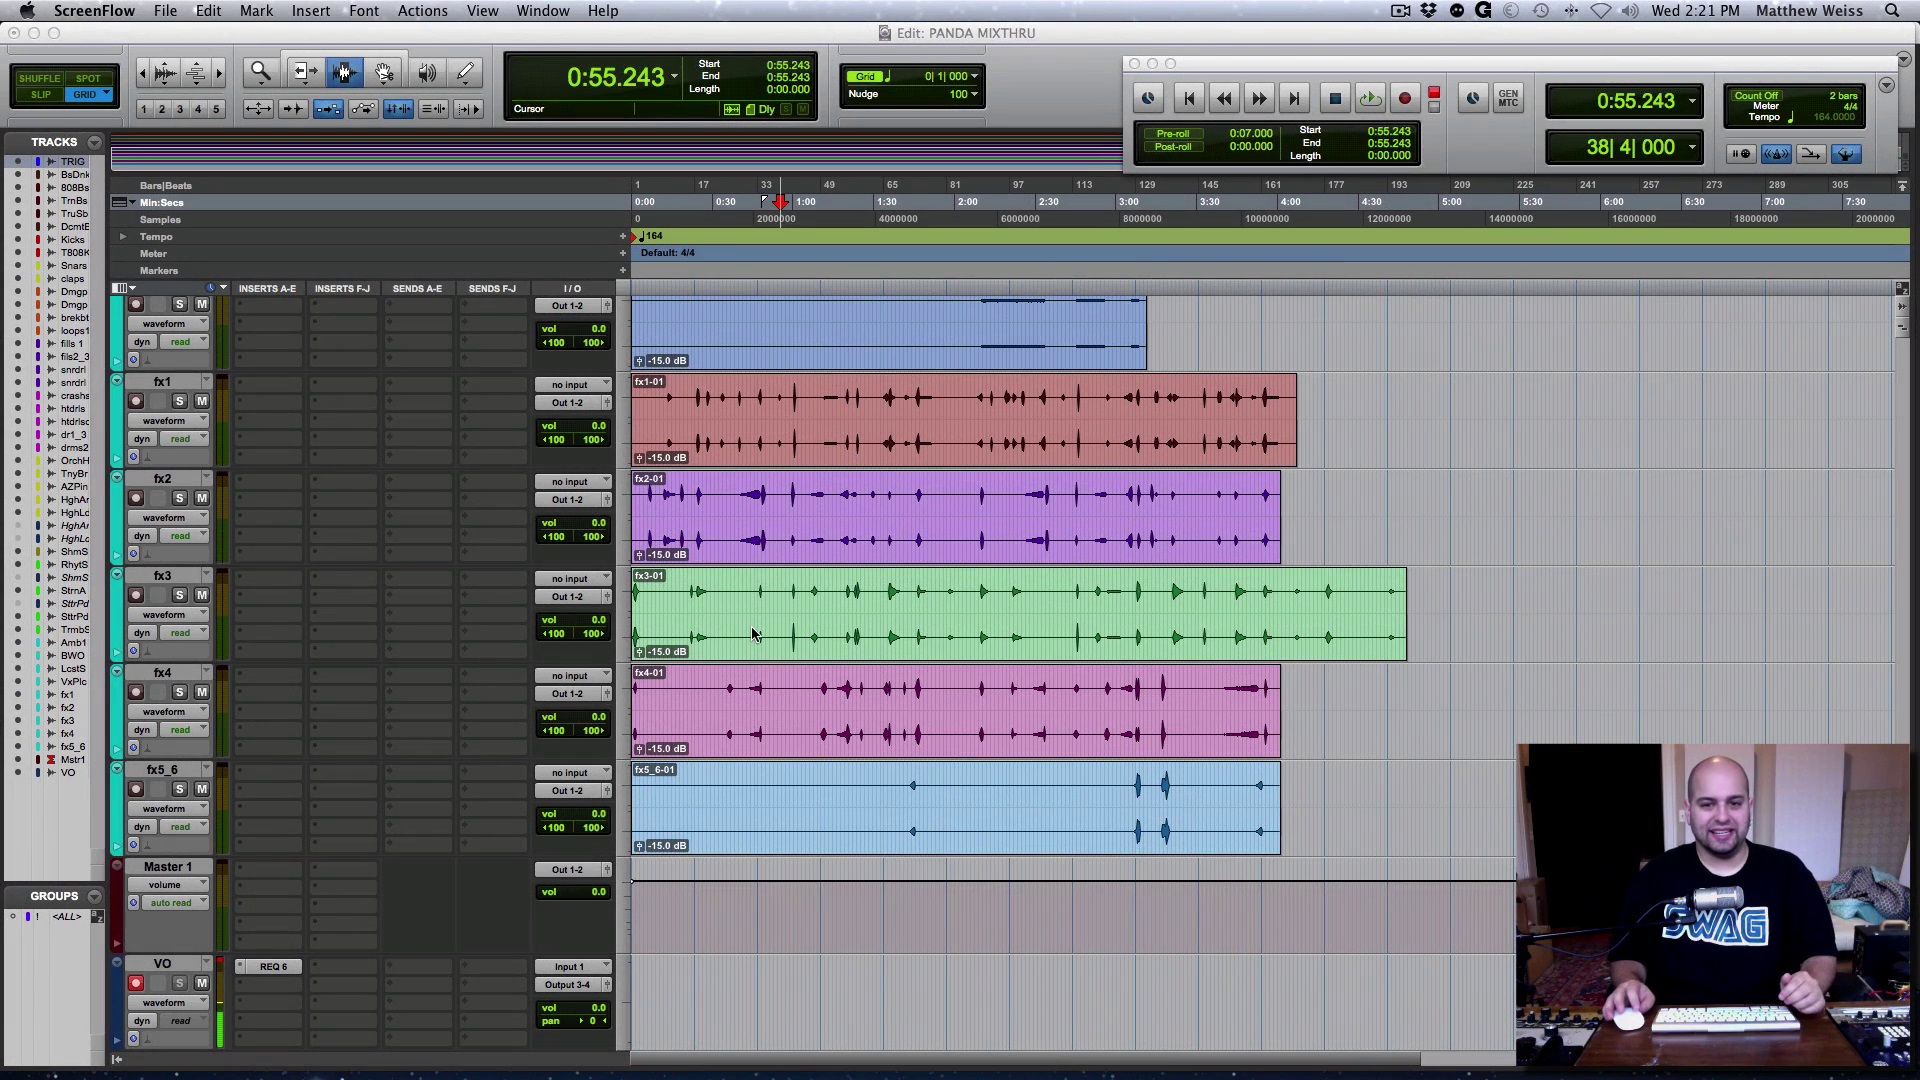Viewport: 1920px width, 1080px height.
Task: Open the GROUPS list menu
Action: 94,896
